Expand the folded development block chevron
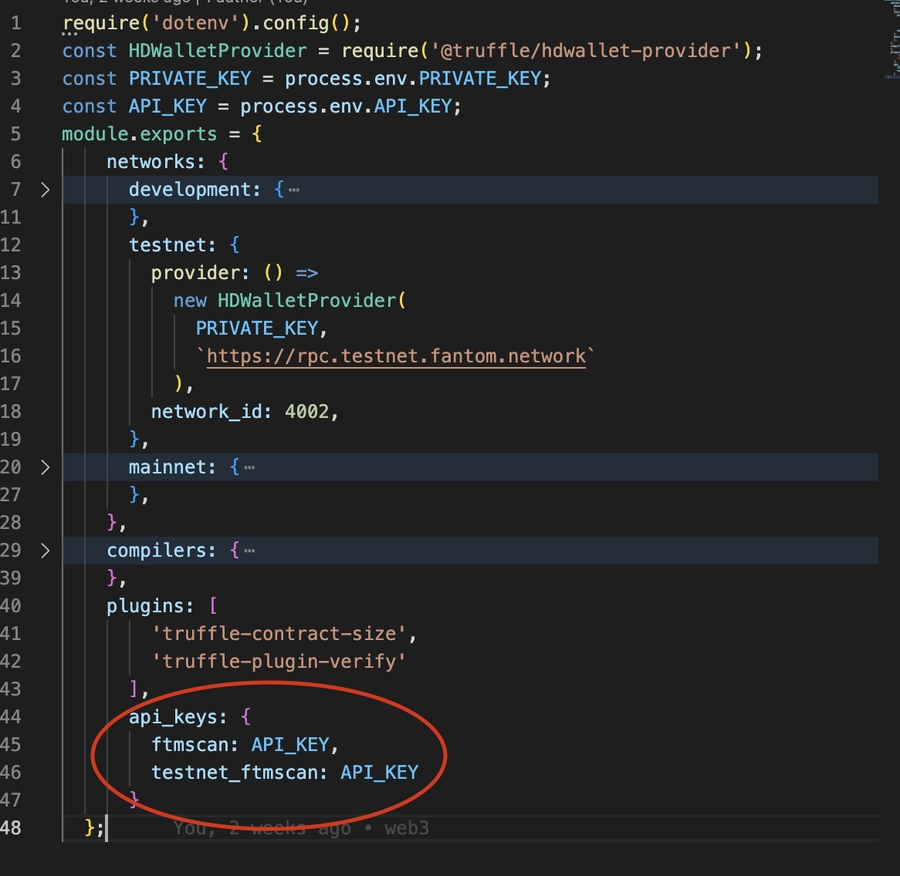The image size is (900, 876). [x=45, y=189]
